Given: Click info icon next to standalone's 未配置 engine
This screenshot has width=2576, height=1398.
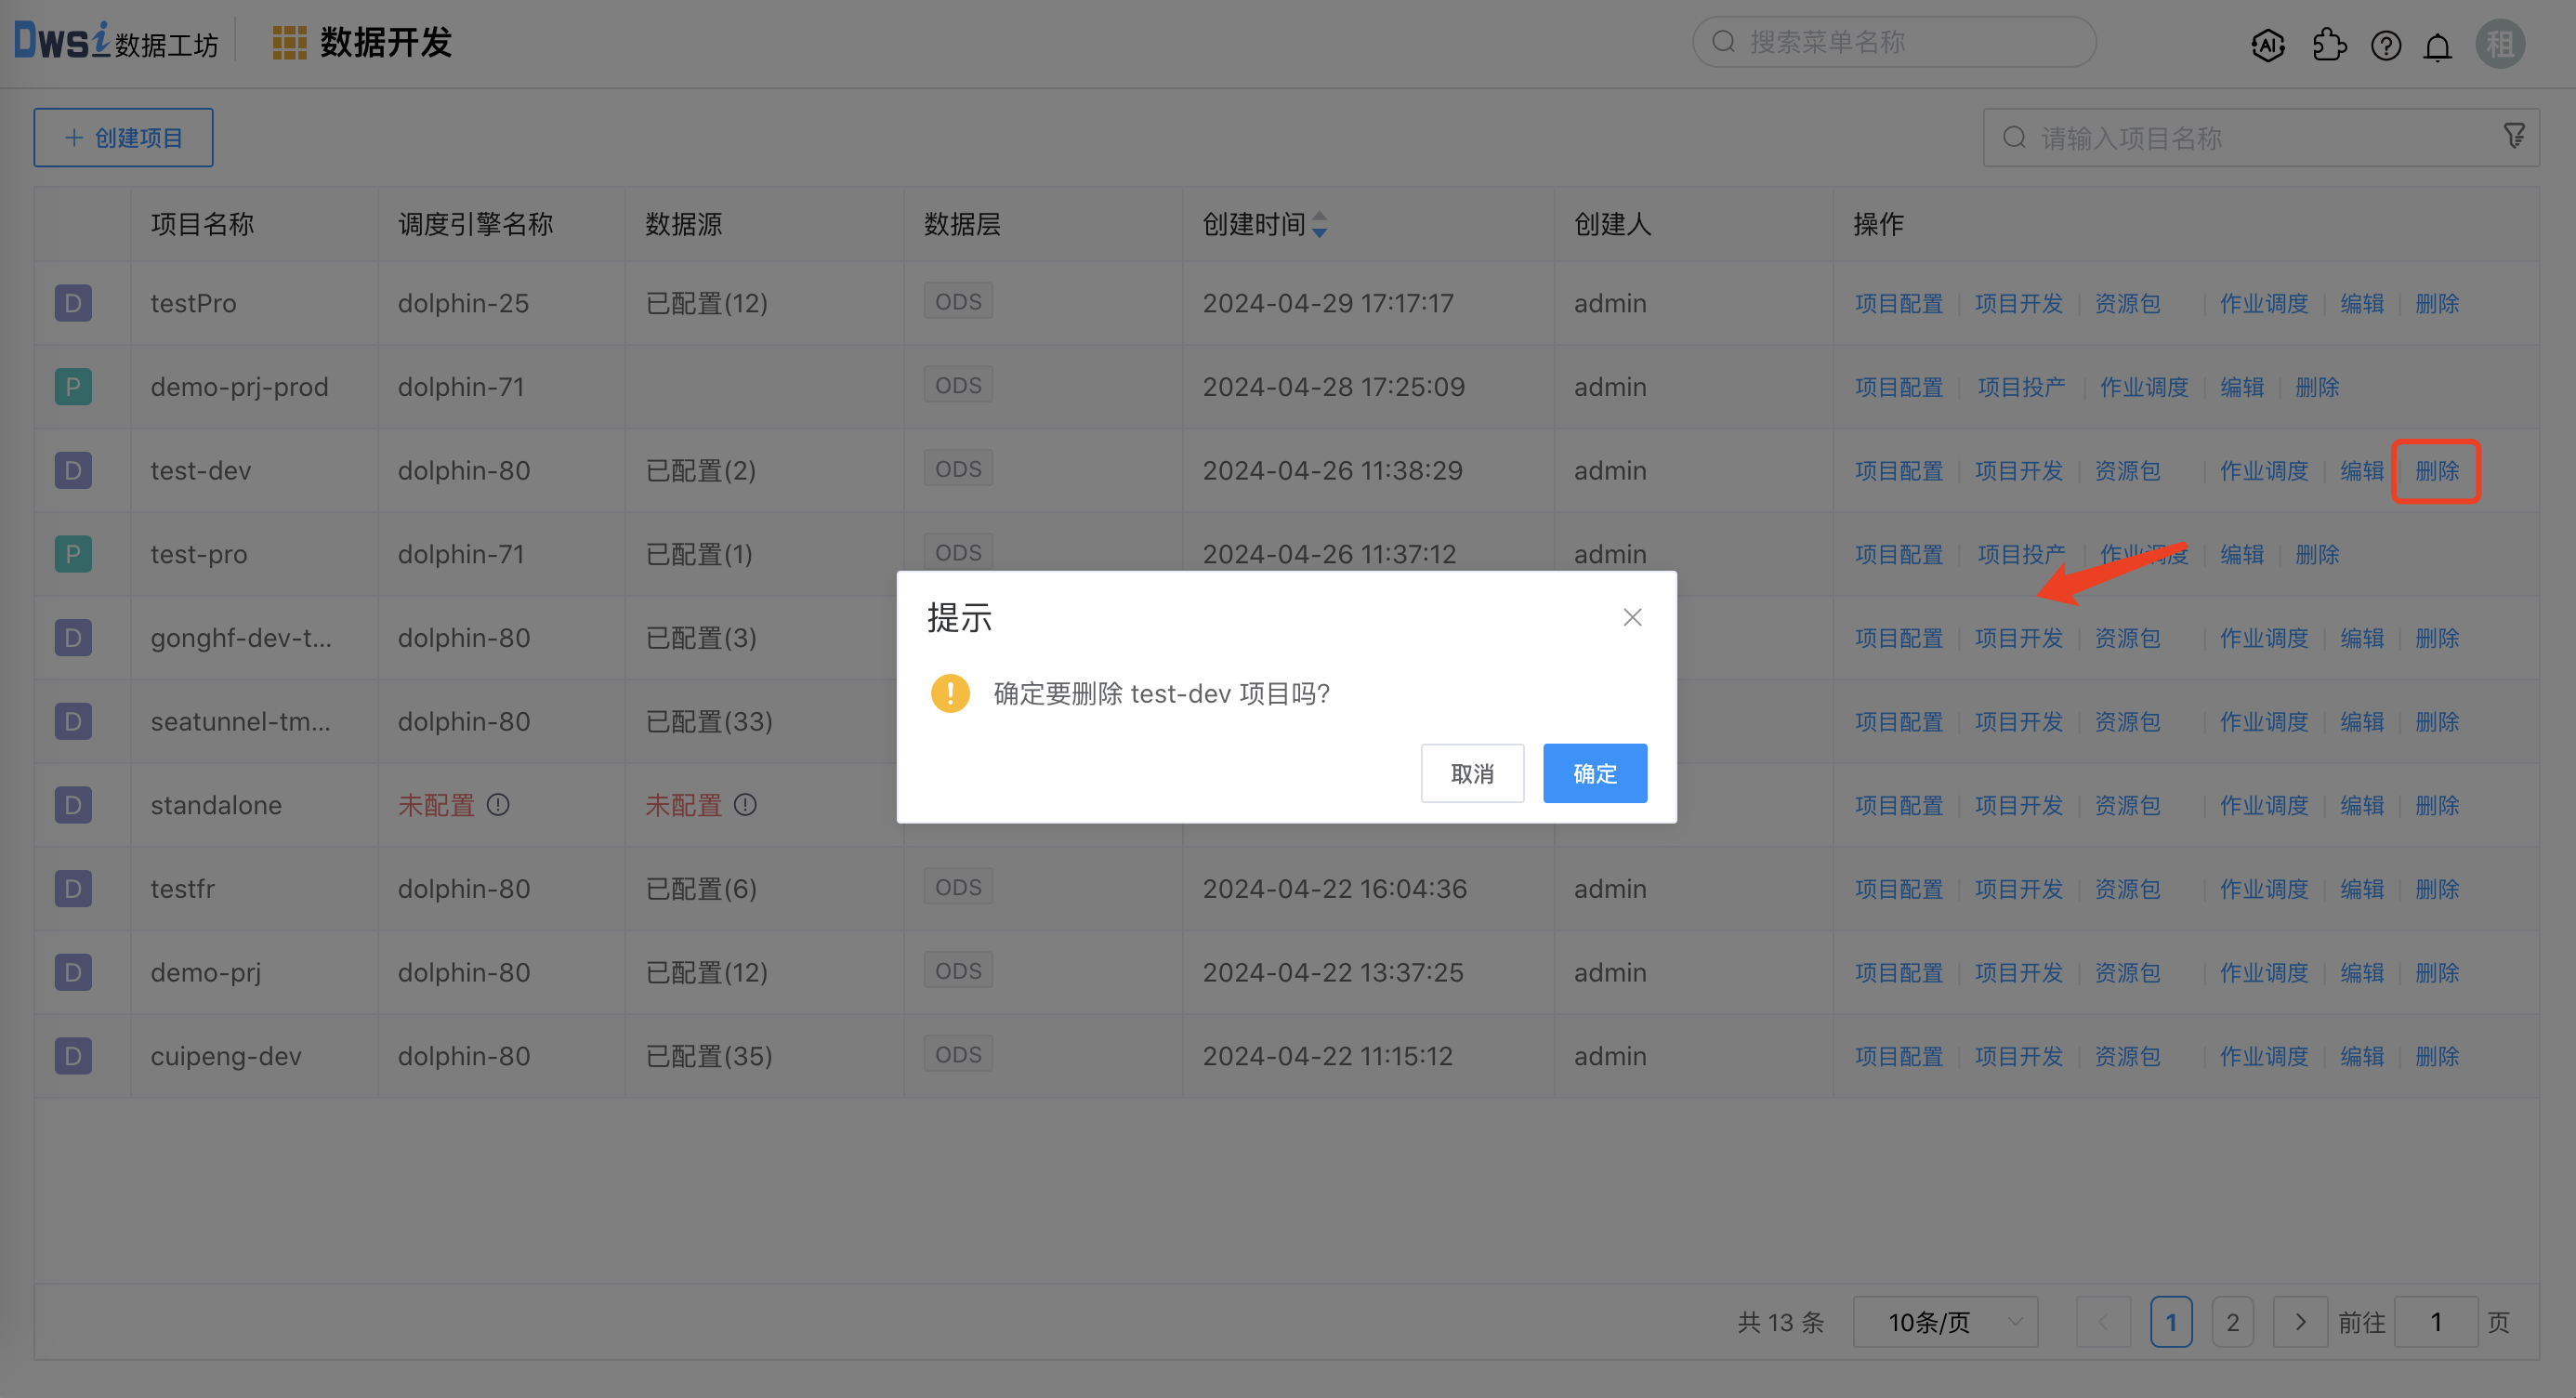Looking at the screenshot, I should click(498, 805).
